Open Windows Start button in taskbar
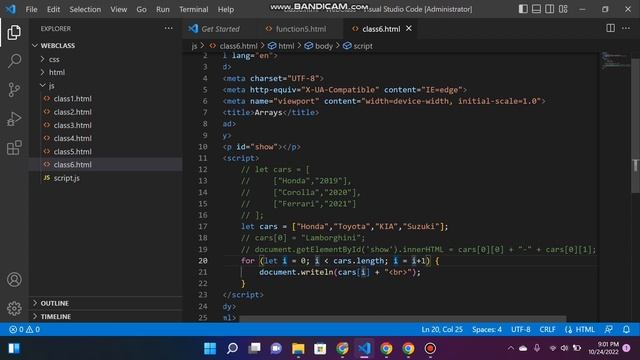The width and height of the screenshot is (640, 360). click(210, 349)
